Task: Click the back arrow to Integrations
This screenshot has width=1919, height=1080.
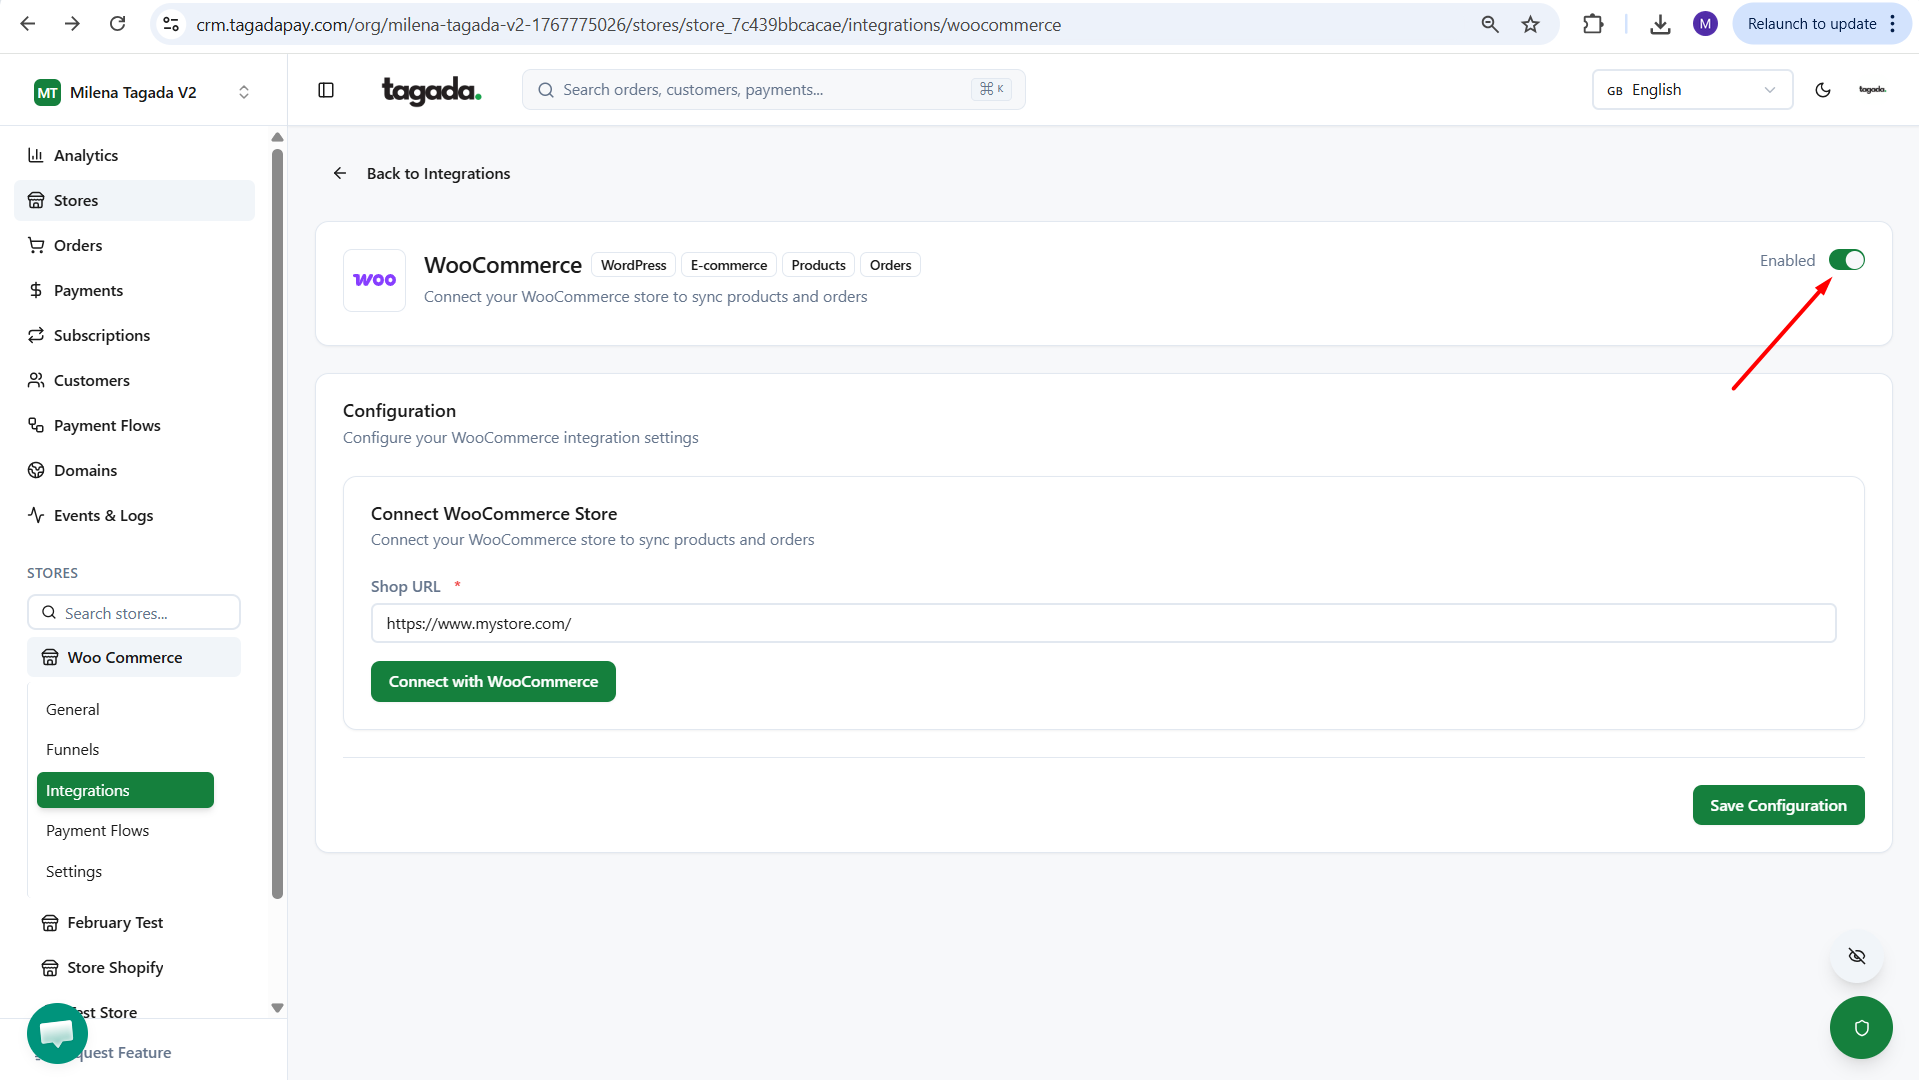Action: coord(340,173)
